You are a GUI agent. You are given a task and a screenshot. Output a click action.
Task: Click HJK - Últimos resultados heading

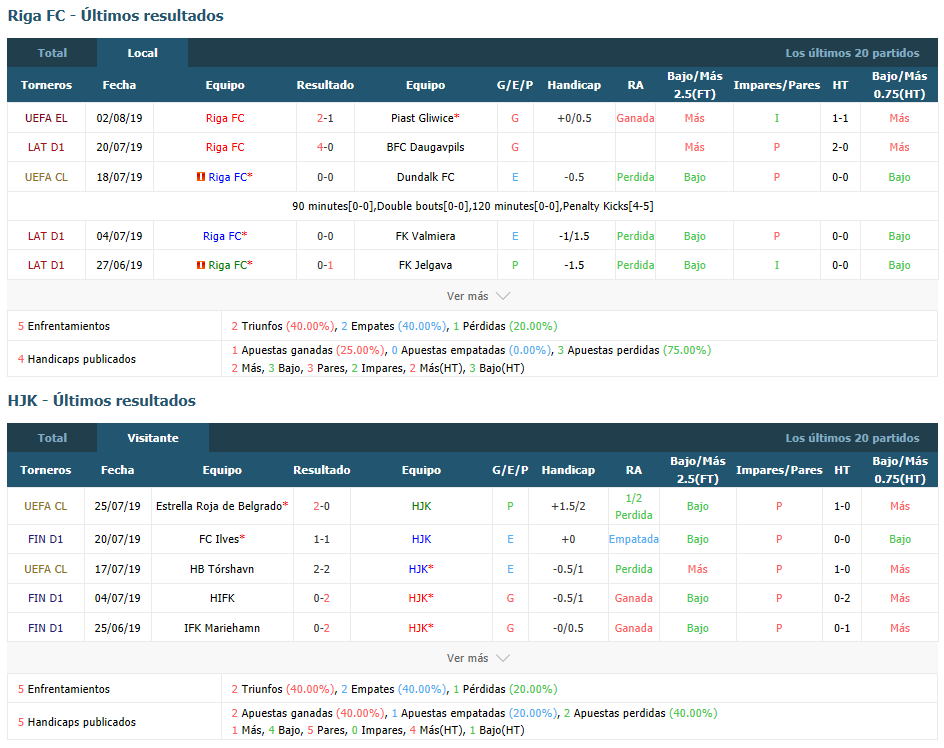click(101, 400)
